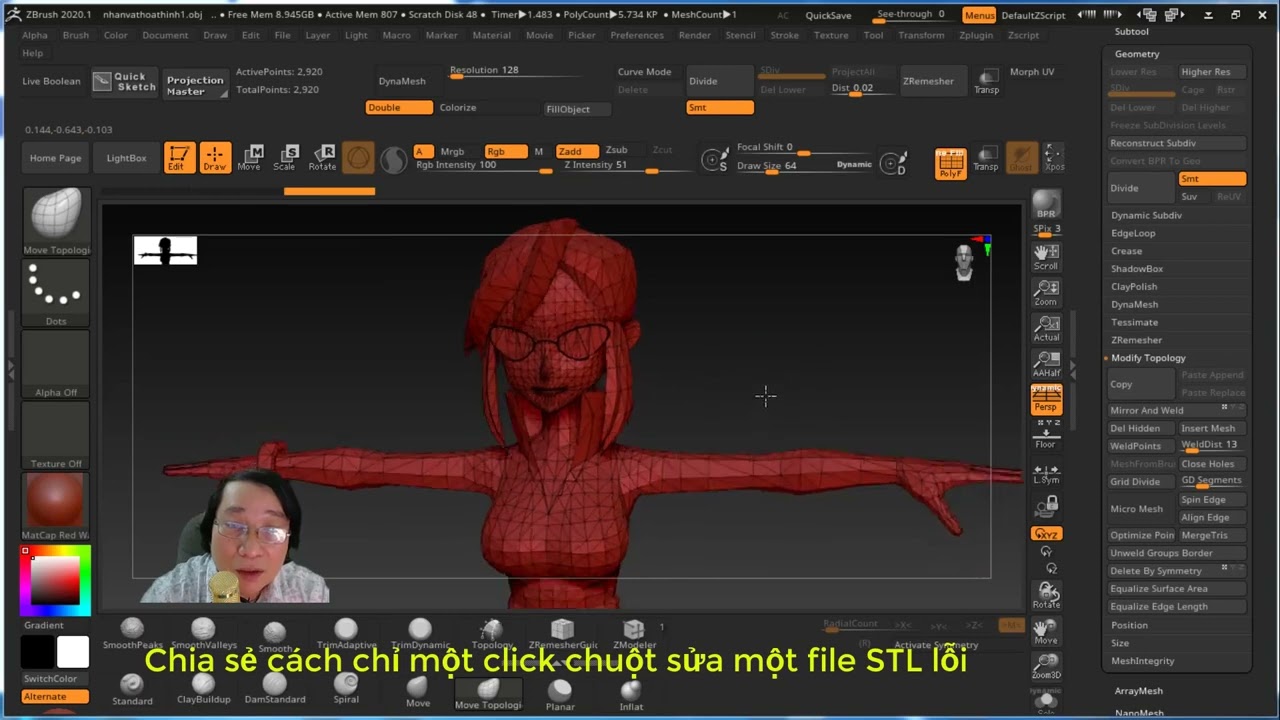The height and width of the screenshot is (720, 1280).
Task: Expand the MeshIntegrity section
Action: pyautogui.click(x=1142, y=661)
